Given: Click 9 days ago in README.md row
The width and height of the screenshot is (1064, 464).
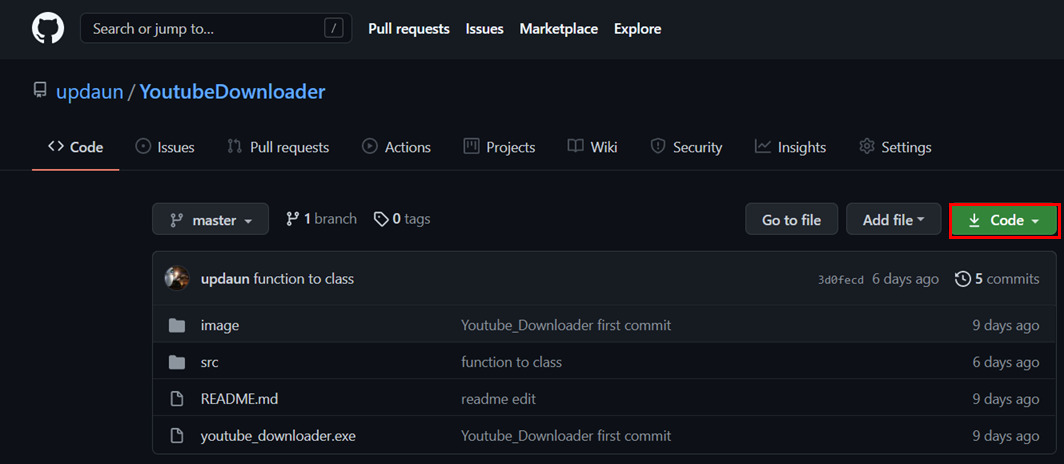Looking at the screenshot, I should click(x=1006, y=399).
